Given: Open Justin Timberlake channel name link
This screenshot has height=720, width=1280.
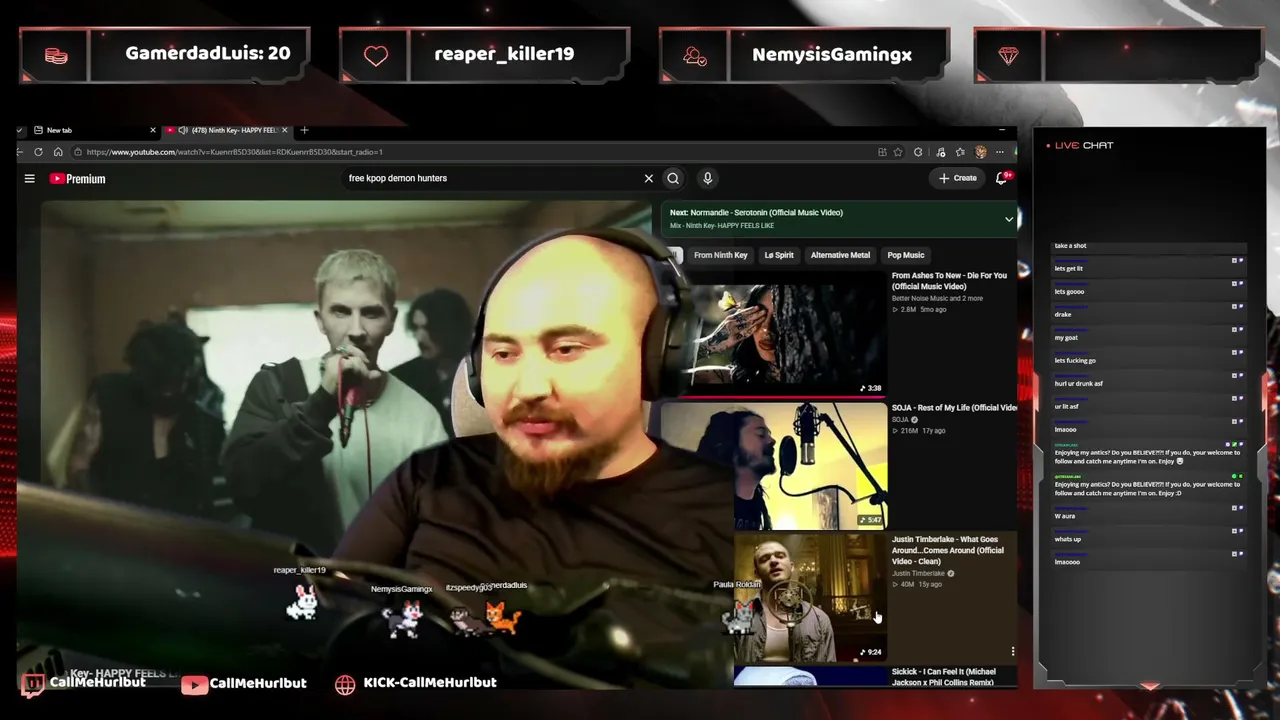Looking at the screenshot, I should coord(918,574).
